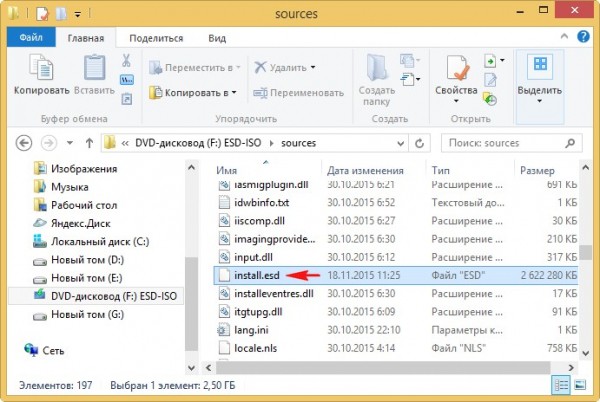Click the Выделить (Select) icon
The image size is (600, 402).
click(540, 65)
